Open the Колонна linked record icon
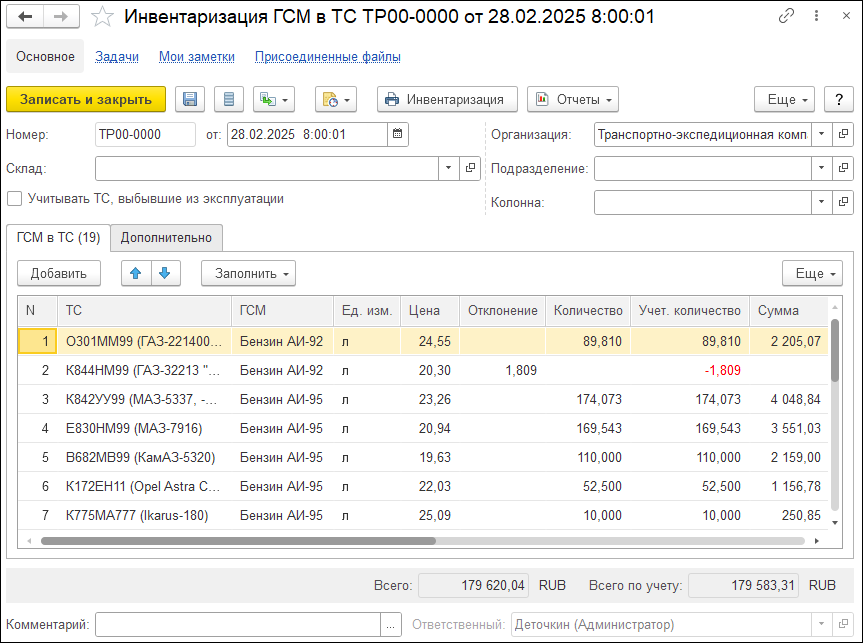Screen dimensions: 863x643 (x=843, y=203)
